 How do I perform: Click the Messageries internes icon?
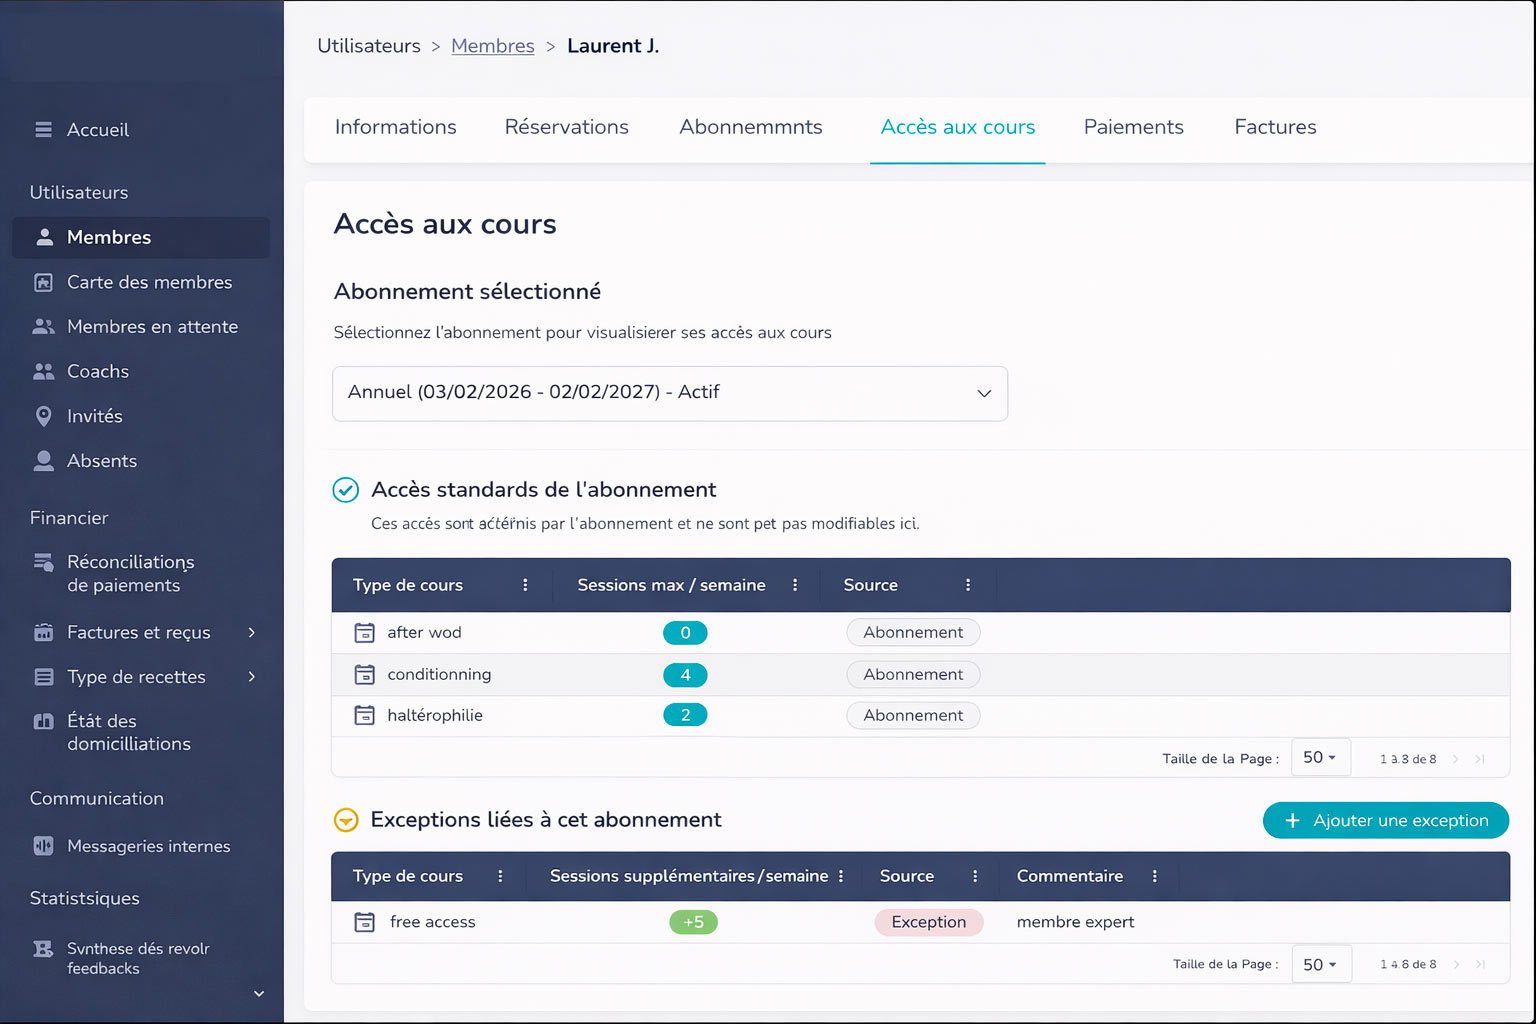point(43,846)
